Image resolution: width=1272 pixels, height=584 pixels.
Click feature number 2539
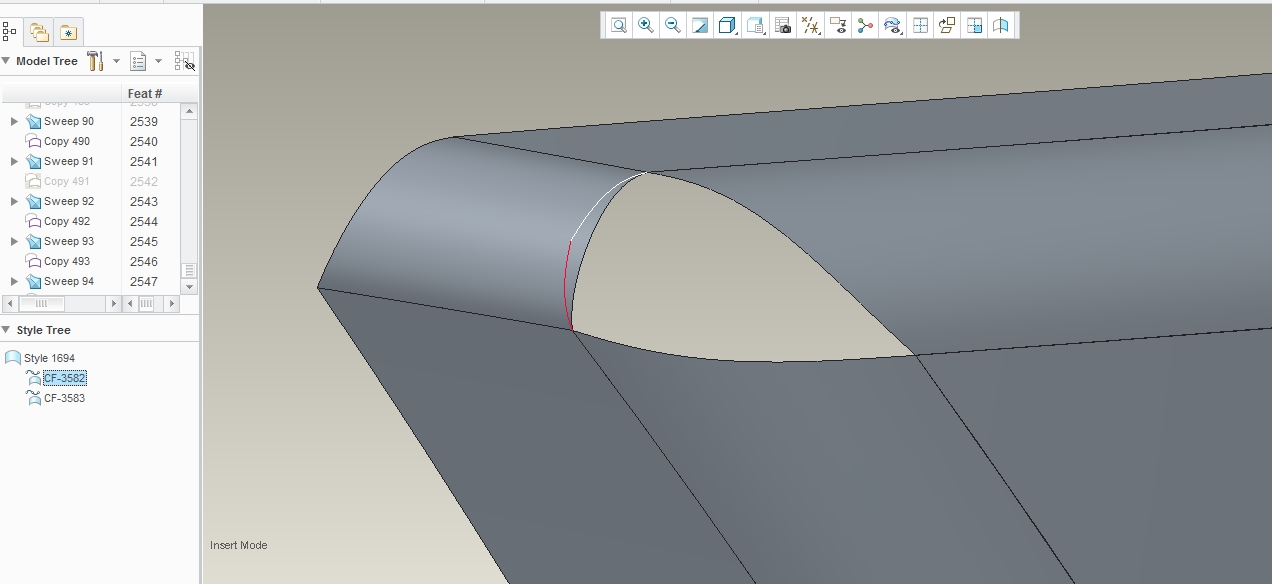[144, 121]
